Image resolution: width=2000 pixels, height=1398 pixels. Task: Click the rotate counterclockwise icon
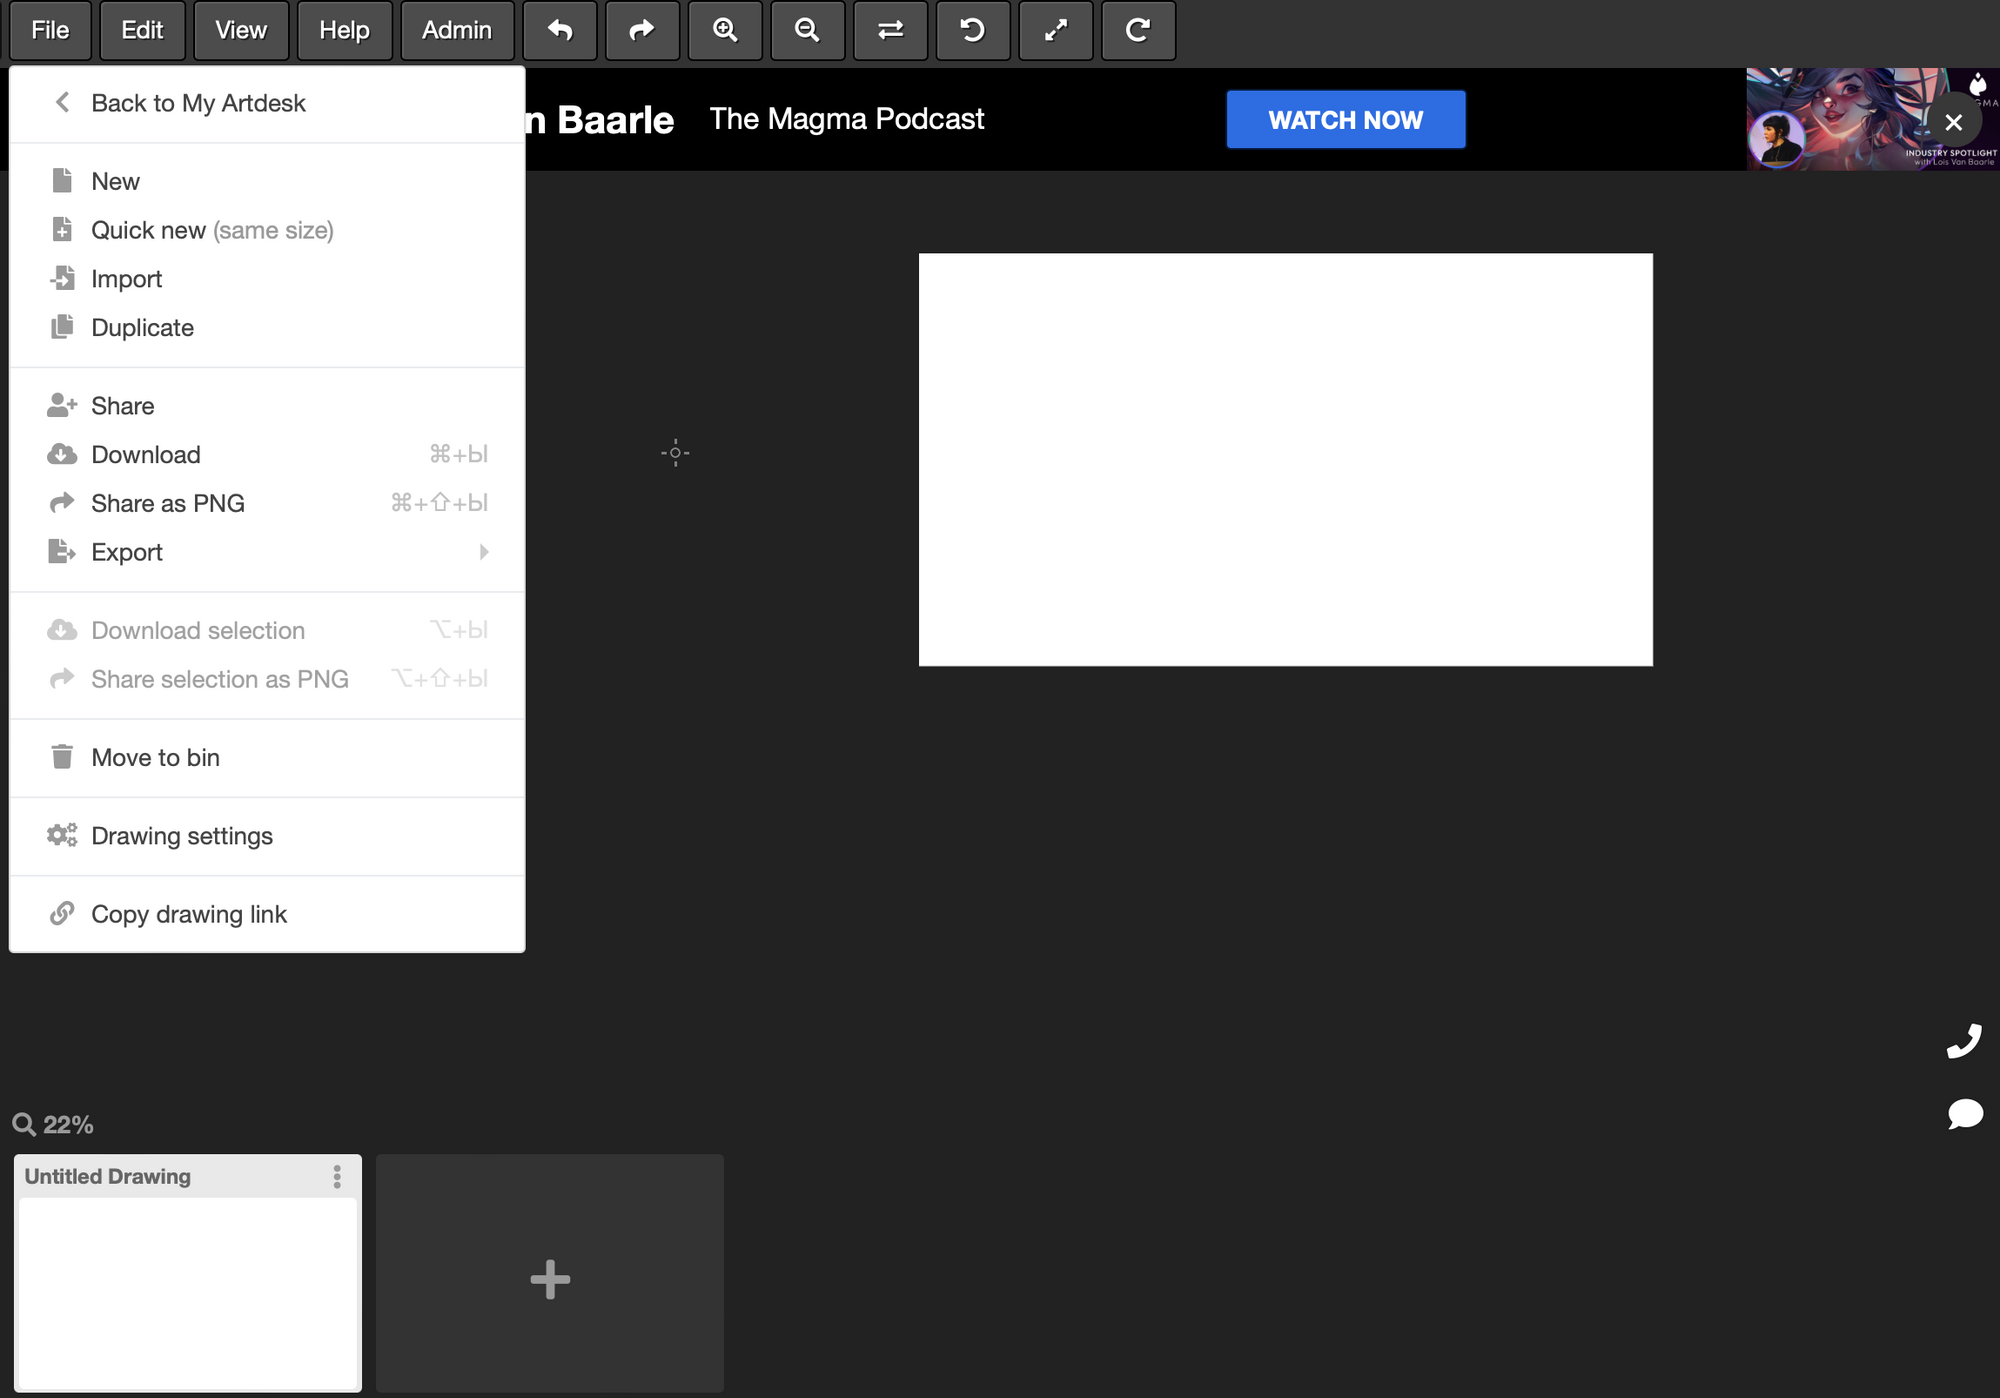coord(972,31)
